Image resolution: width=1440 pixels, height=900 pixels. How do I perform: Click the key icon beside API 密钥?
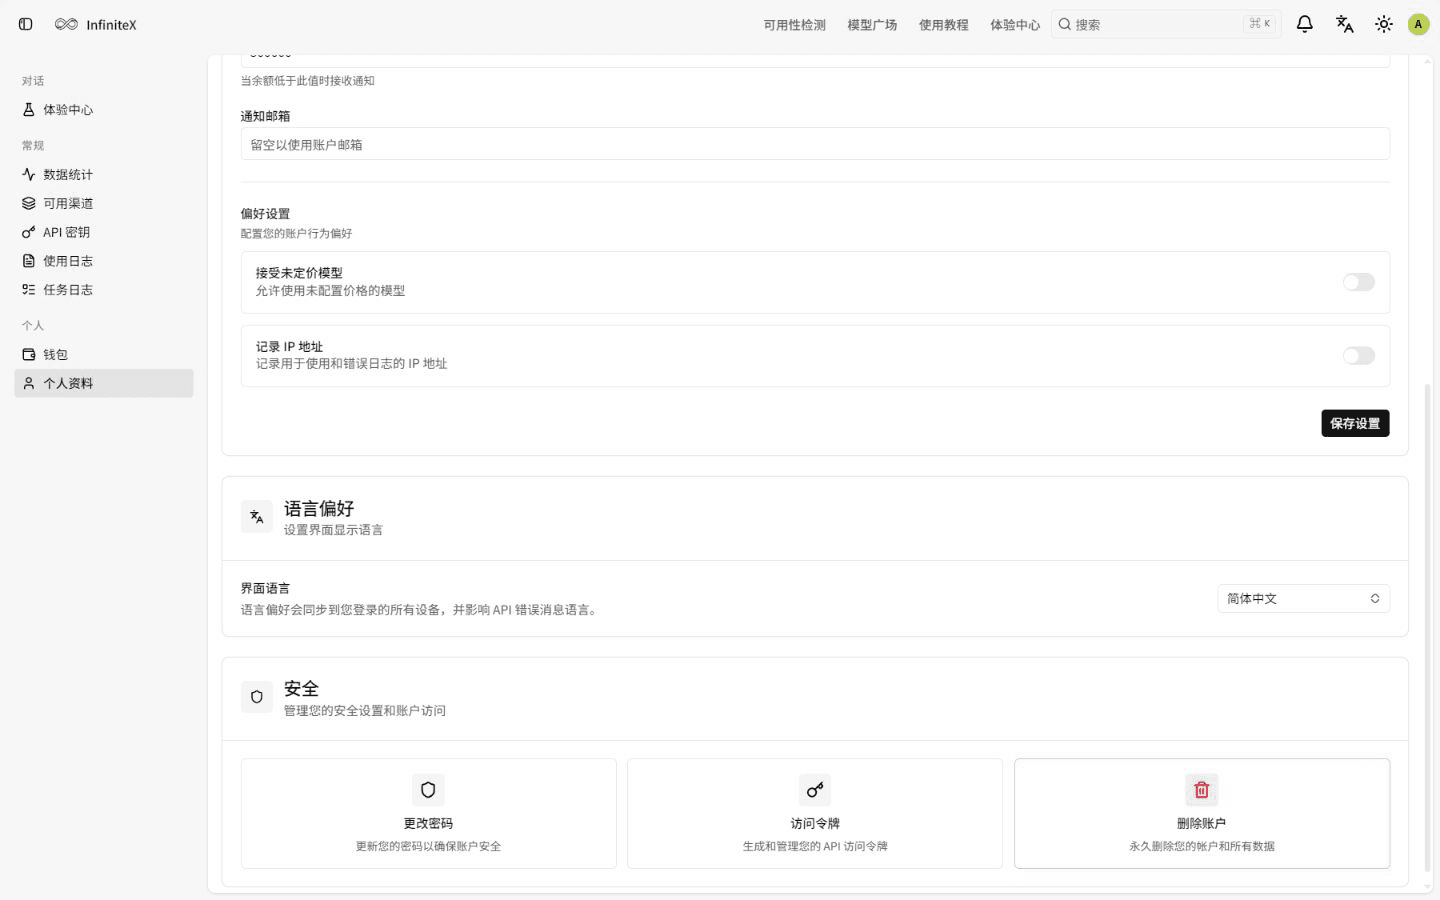click(28, 232)
